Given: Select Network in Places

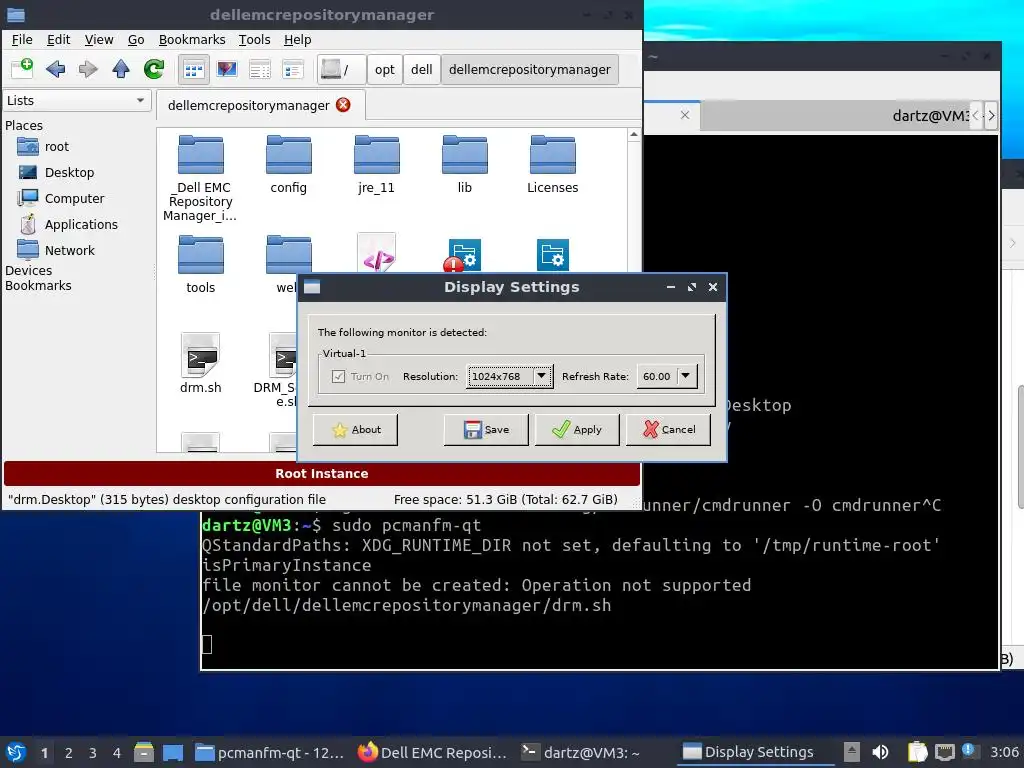Looking at the screenshot, I should click(69, 251).
